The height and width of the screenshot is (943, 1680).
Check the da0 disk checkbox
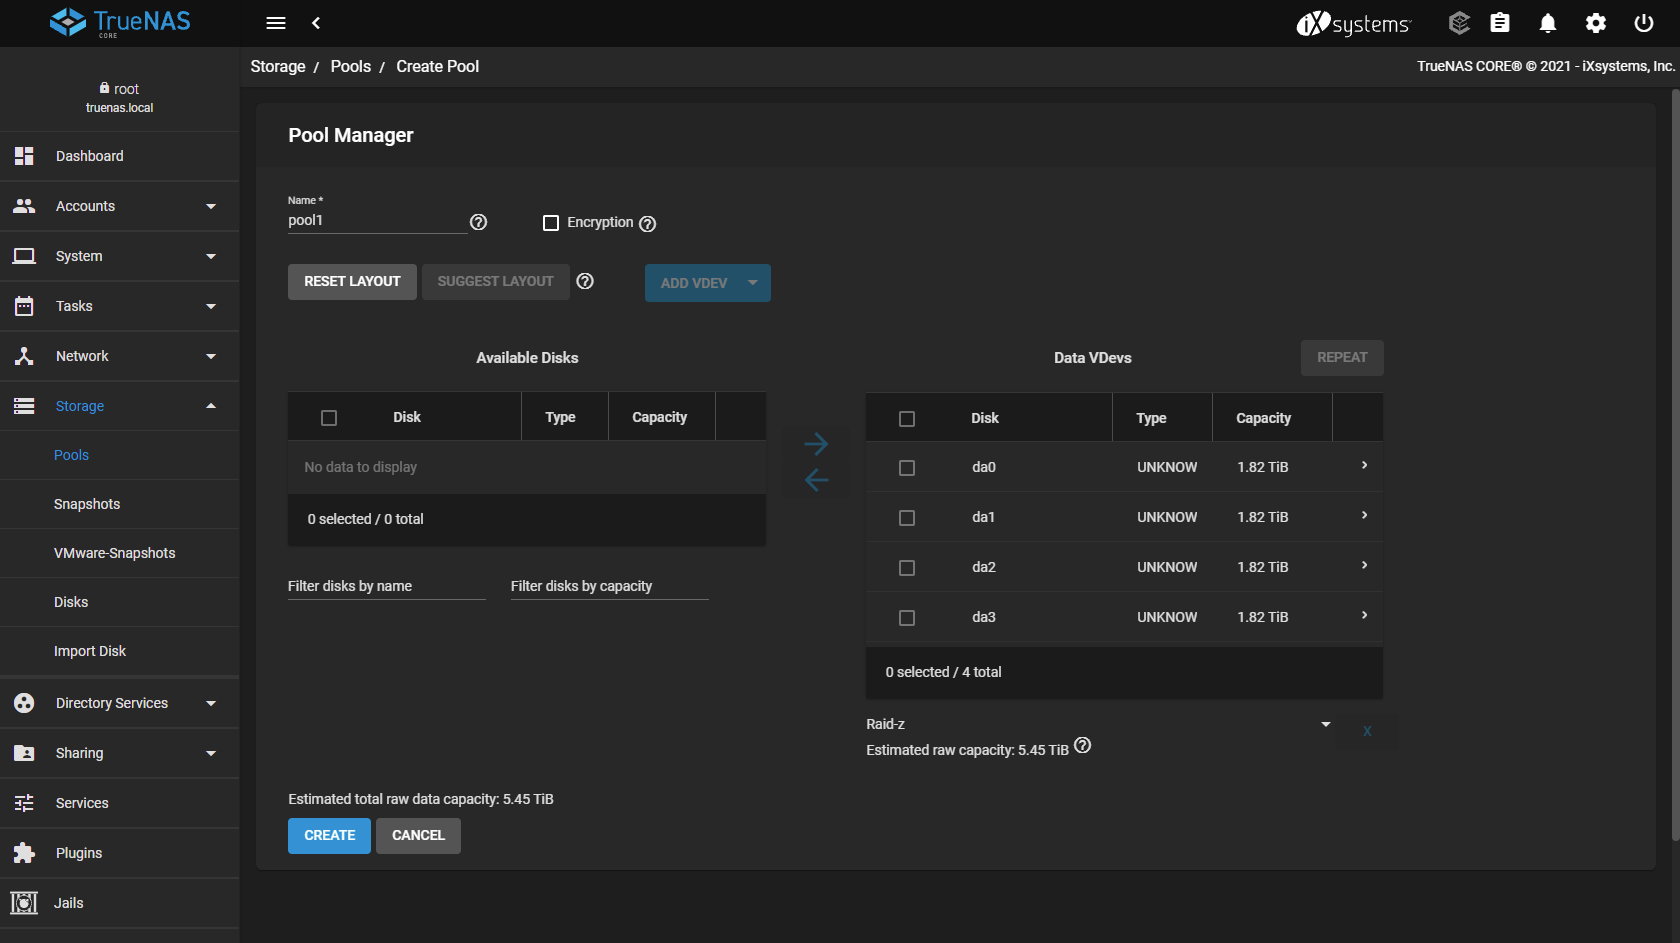coord(907,468)
